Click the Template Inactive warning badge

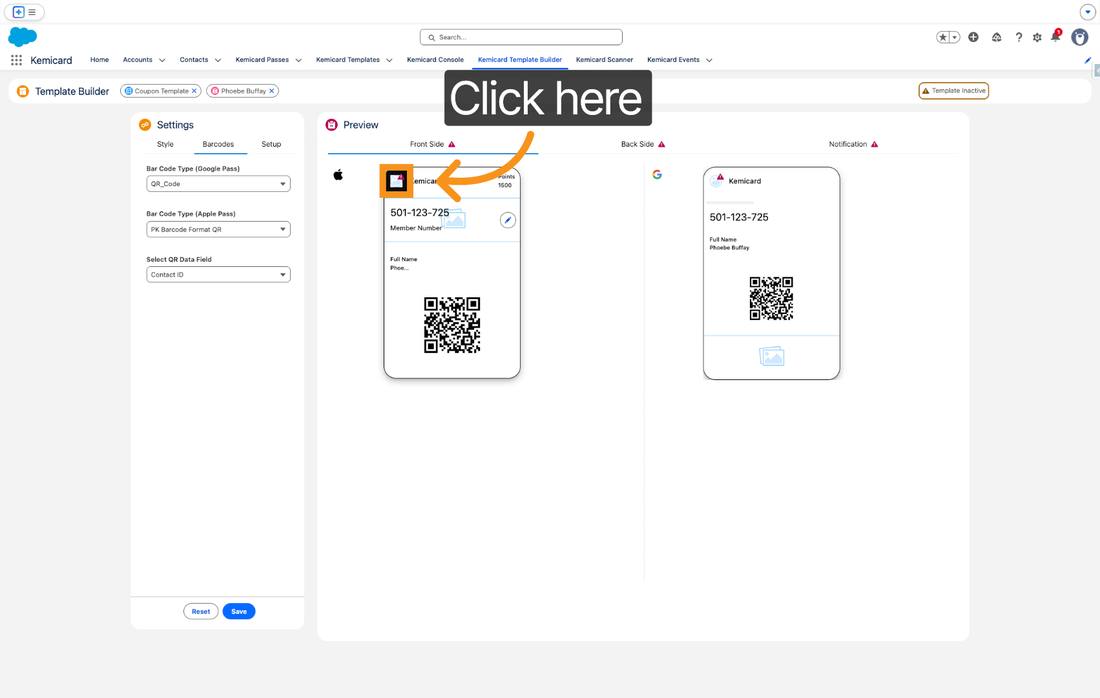coord(953,90)
